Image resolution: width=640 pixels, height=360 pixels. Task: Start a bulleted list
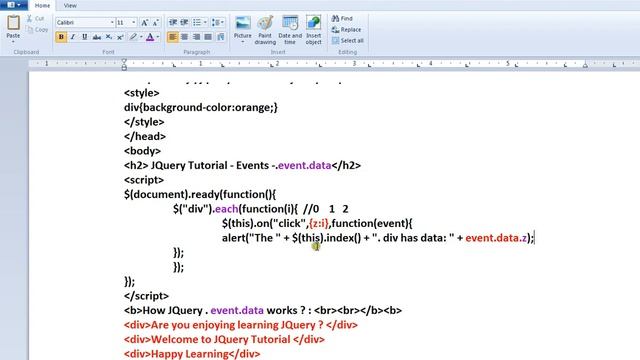click(x=197, y=22)
